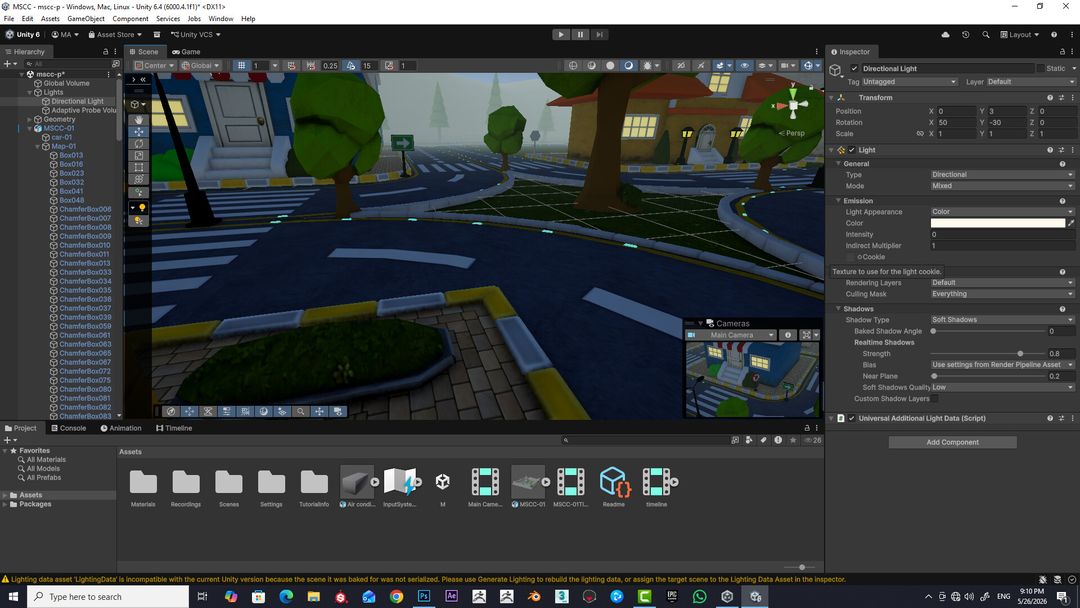The image size is (1080, 608).
Task: Open the Shadow Type dropdown
Action: pyautogui.click(x=1002, y=320)
